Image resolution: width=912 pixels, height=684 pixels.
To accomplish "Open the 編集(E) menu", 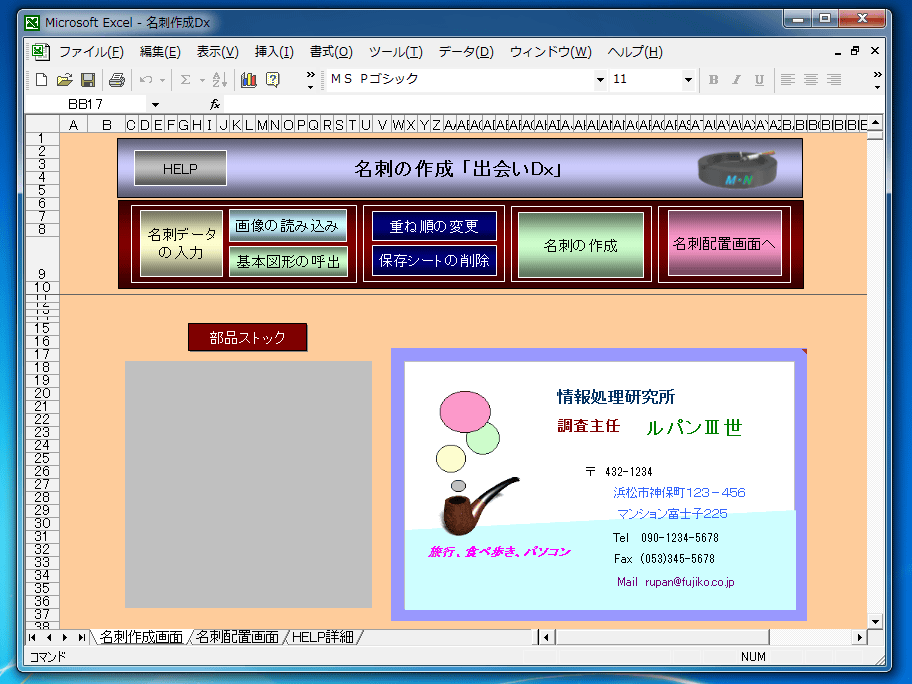I will click(160, 52).
